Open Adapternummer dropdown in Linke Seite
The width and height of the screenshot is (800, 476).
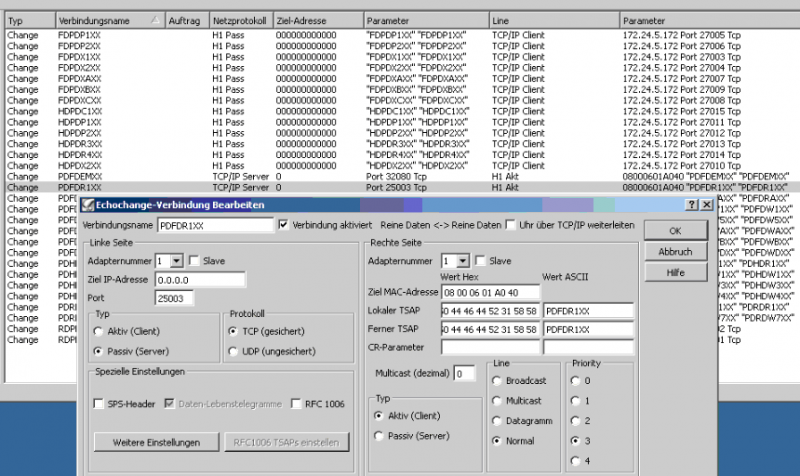click(x=176, y=260)
